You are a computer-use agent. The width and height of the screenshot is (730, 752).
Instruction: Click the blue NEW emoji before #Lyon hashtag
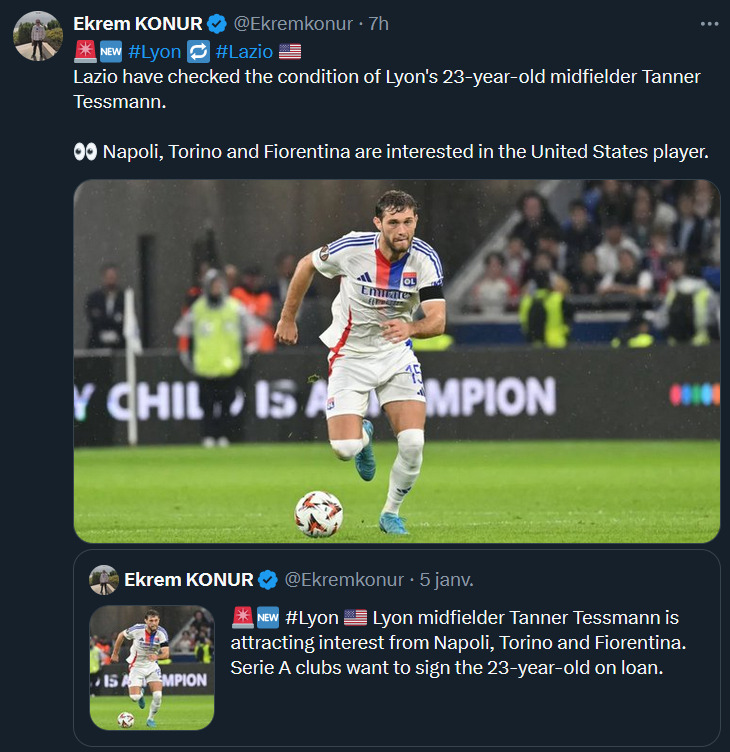coord(111,51)
